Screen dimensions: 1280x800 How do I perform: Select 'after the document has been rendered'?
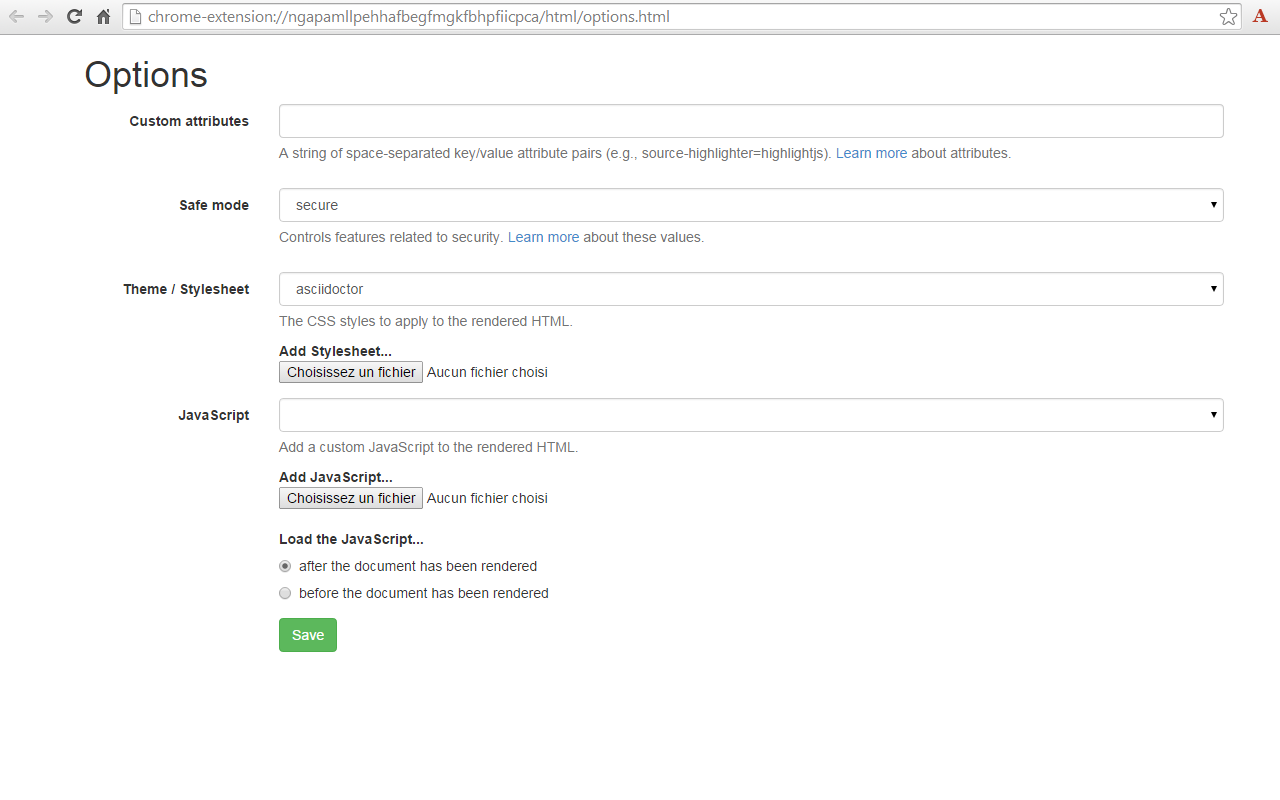pos(285,566)
